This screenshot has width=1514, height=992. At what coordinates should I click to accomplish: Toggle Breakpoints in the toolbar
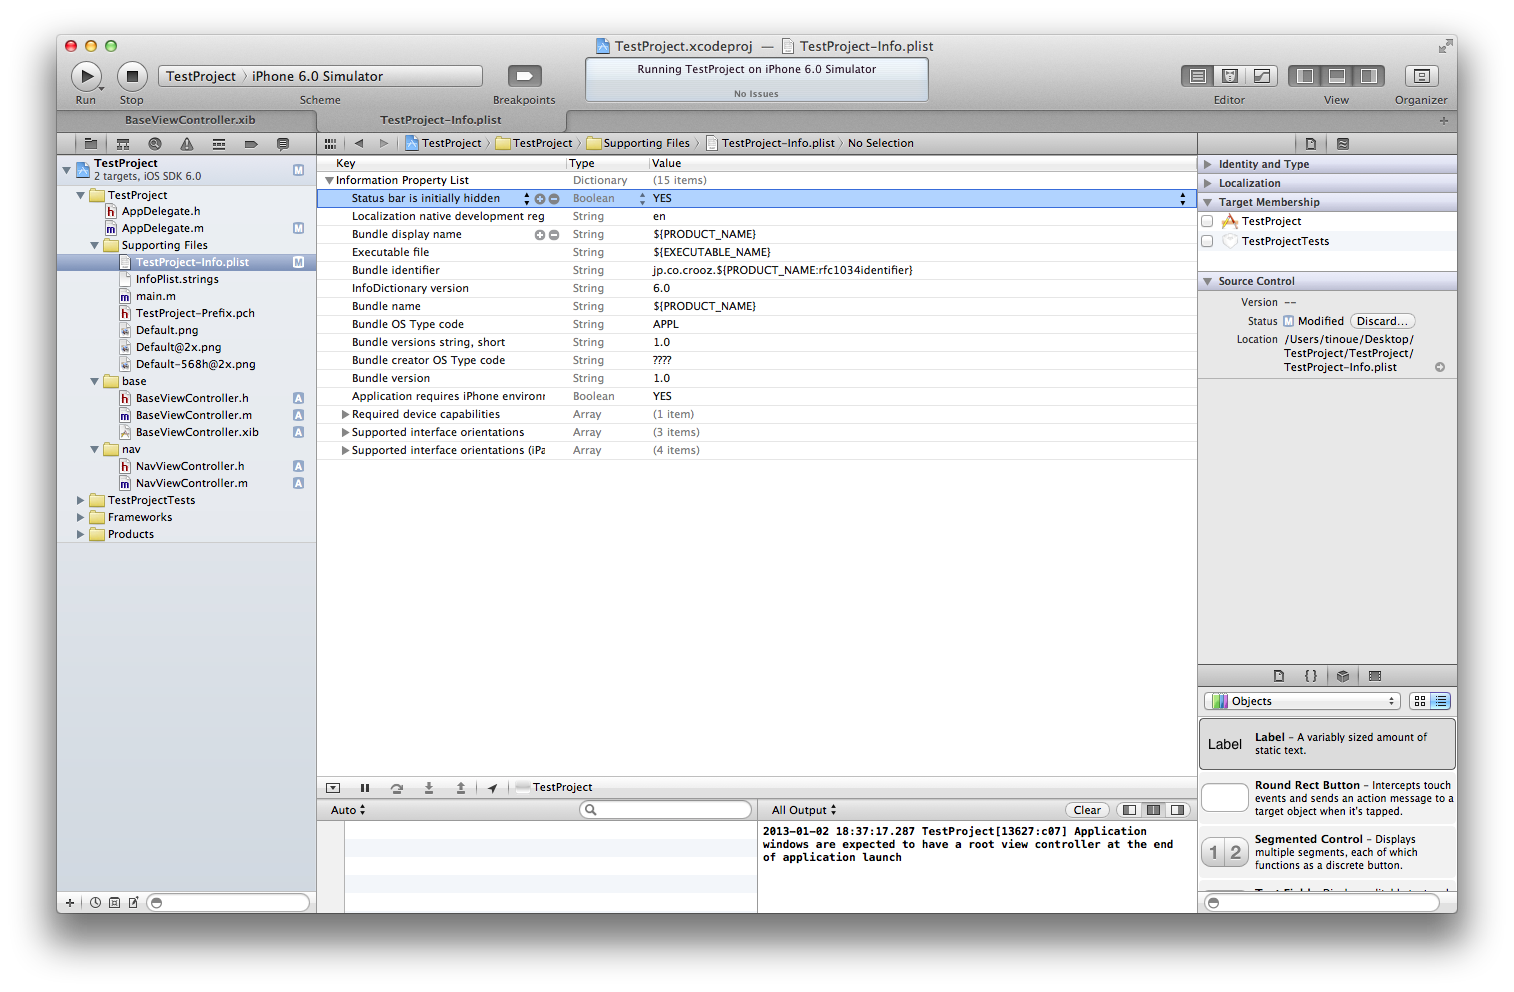tap(524, 76)
